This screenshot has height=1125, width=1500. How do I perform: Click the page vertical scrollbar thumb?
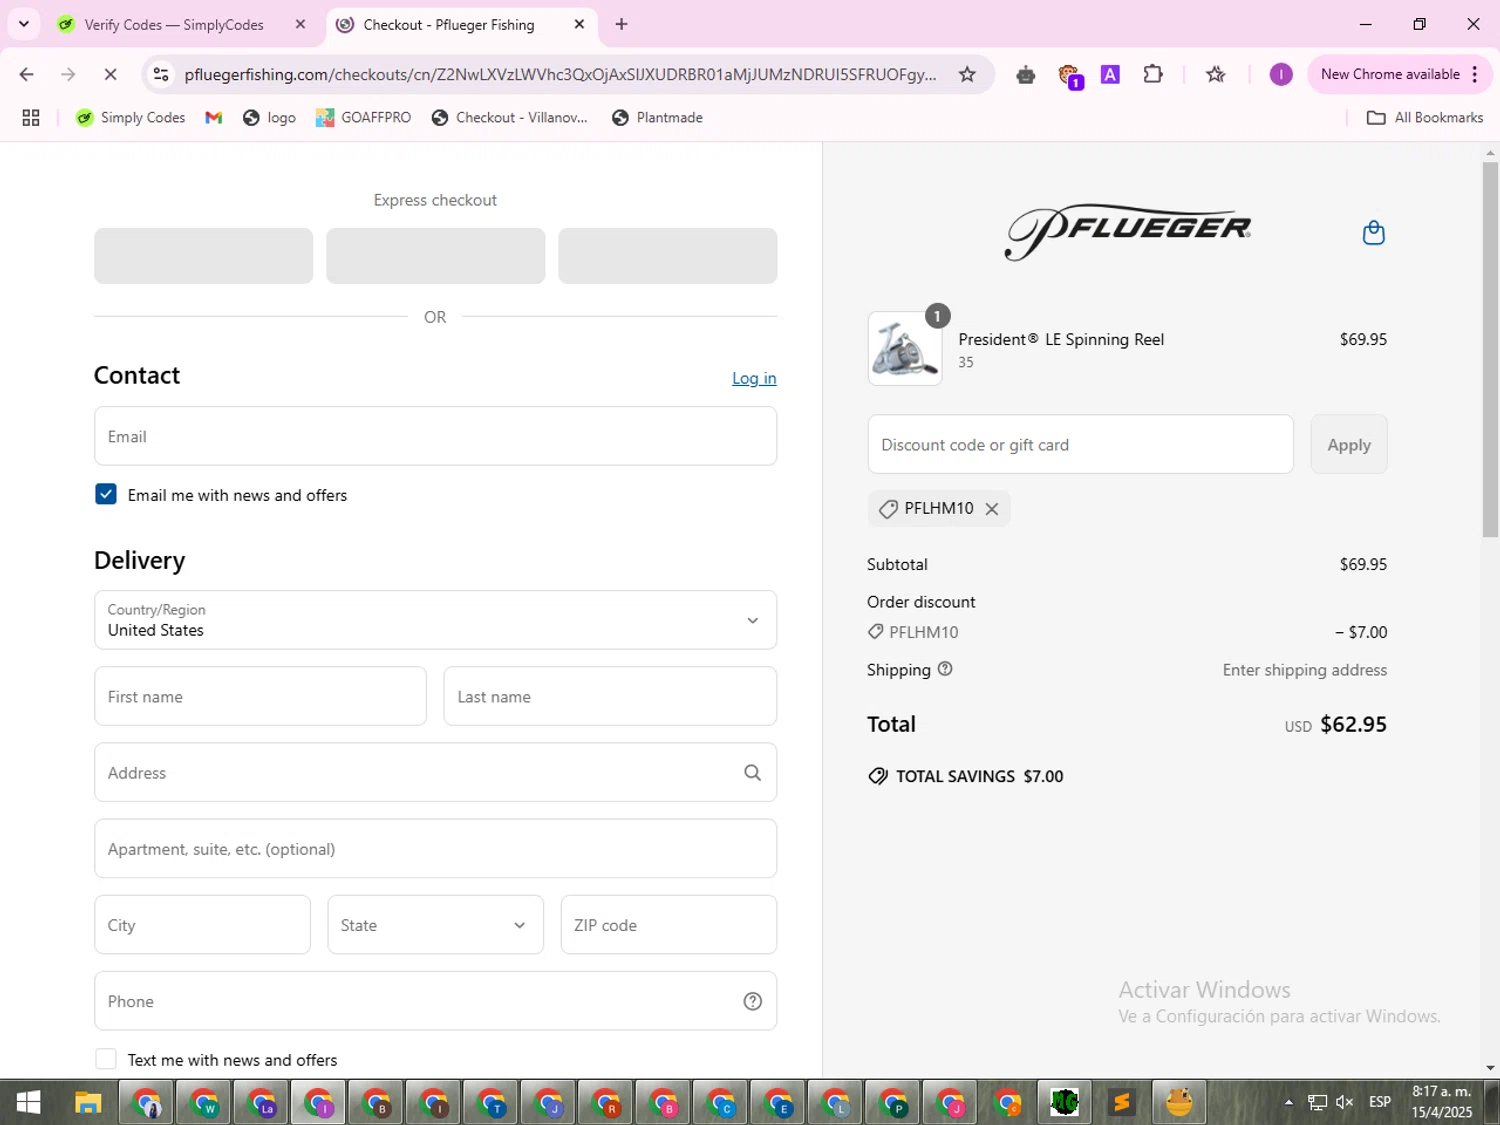(x=1490, y=350)
